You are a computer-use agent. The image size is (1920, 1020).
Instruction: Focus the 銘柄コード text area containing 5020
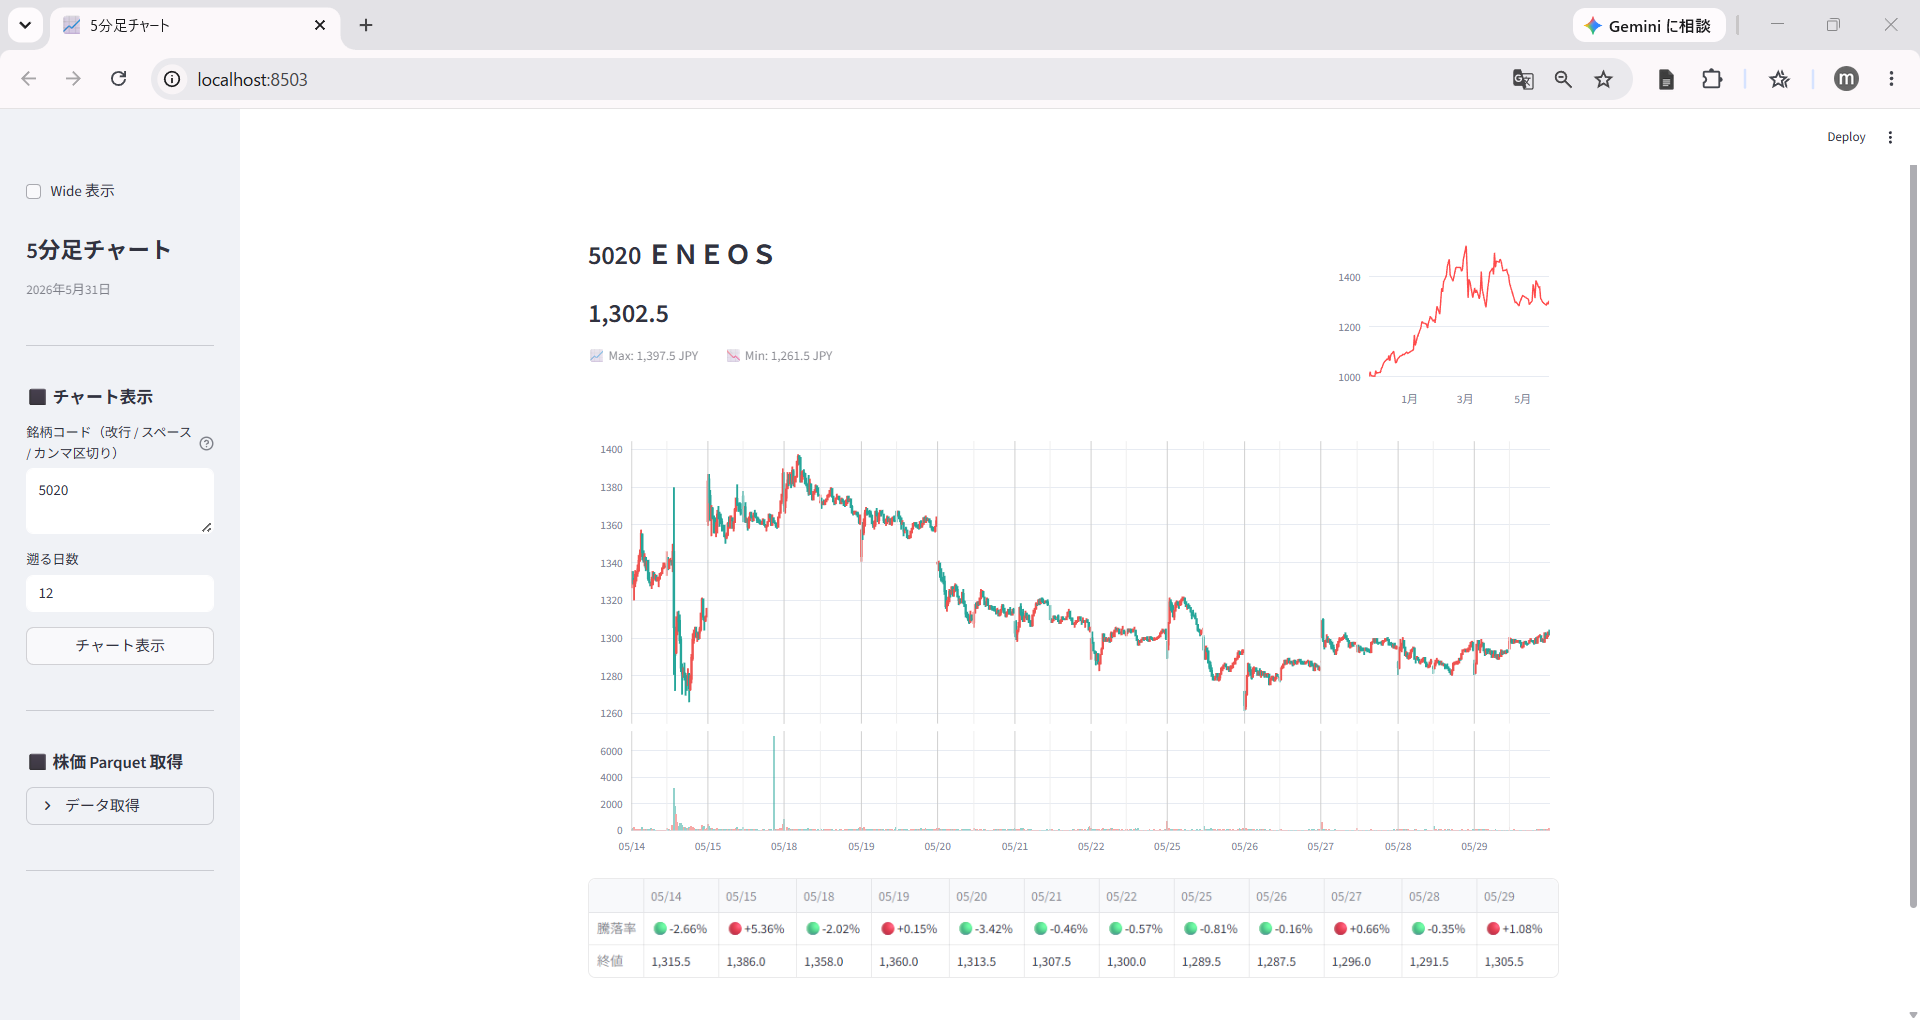tap(120, 501)
